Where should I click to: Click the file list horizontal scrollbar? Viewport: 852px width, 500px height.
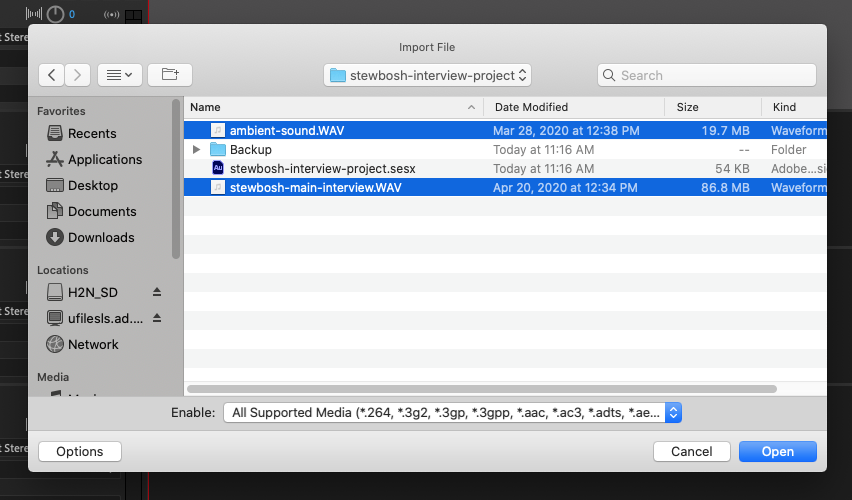point(481,389)
